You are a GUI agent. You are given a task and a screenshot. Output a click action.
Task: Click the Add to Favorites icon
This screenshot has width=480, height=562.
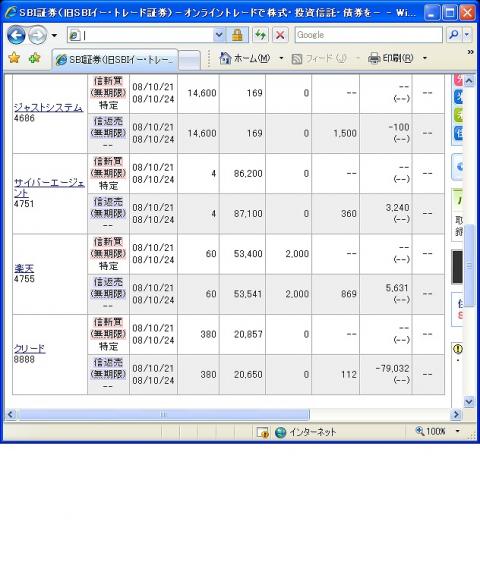point(35,57)
